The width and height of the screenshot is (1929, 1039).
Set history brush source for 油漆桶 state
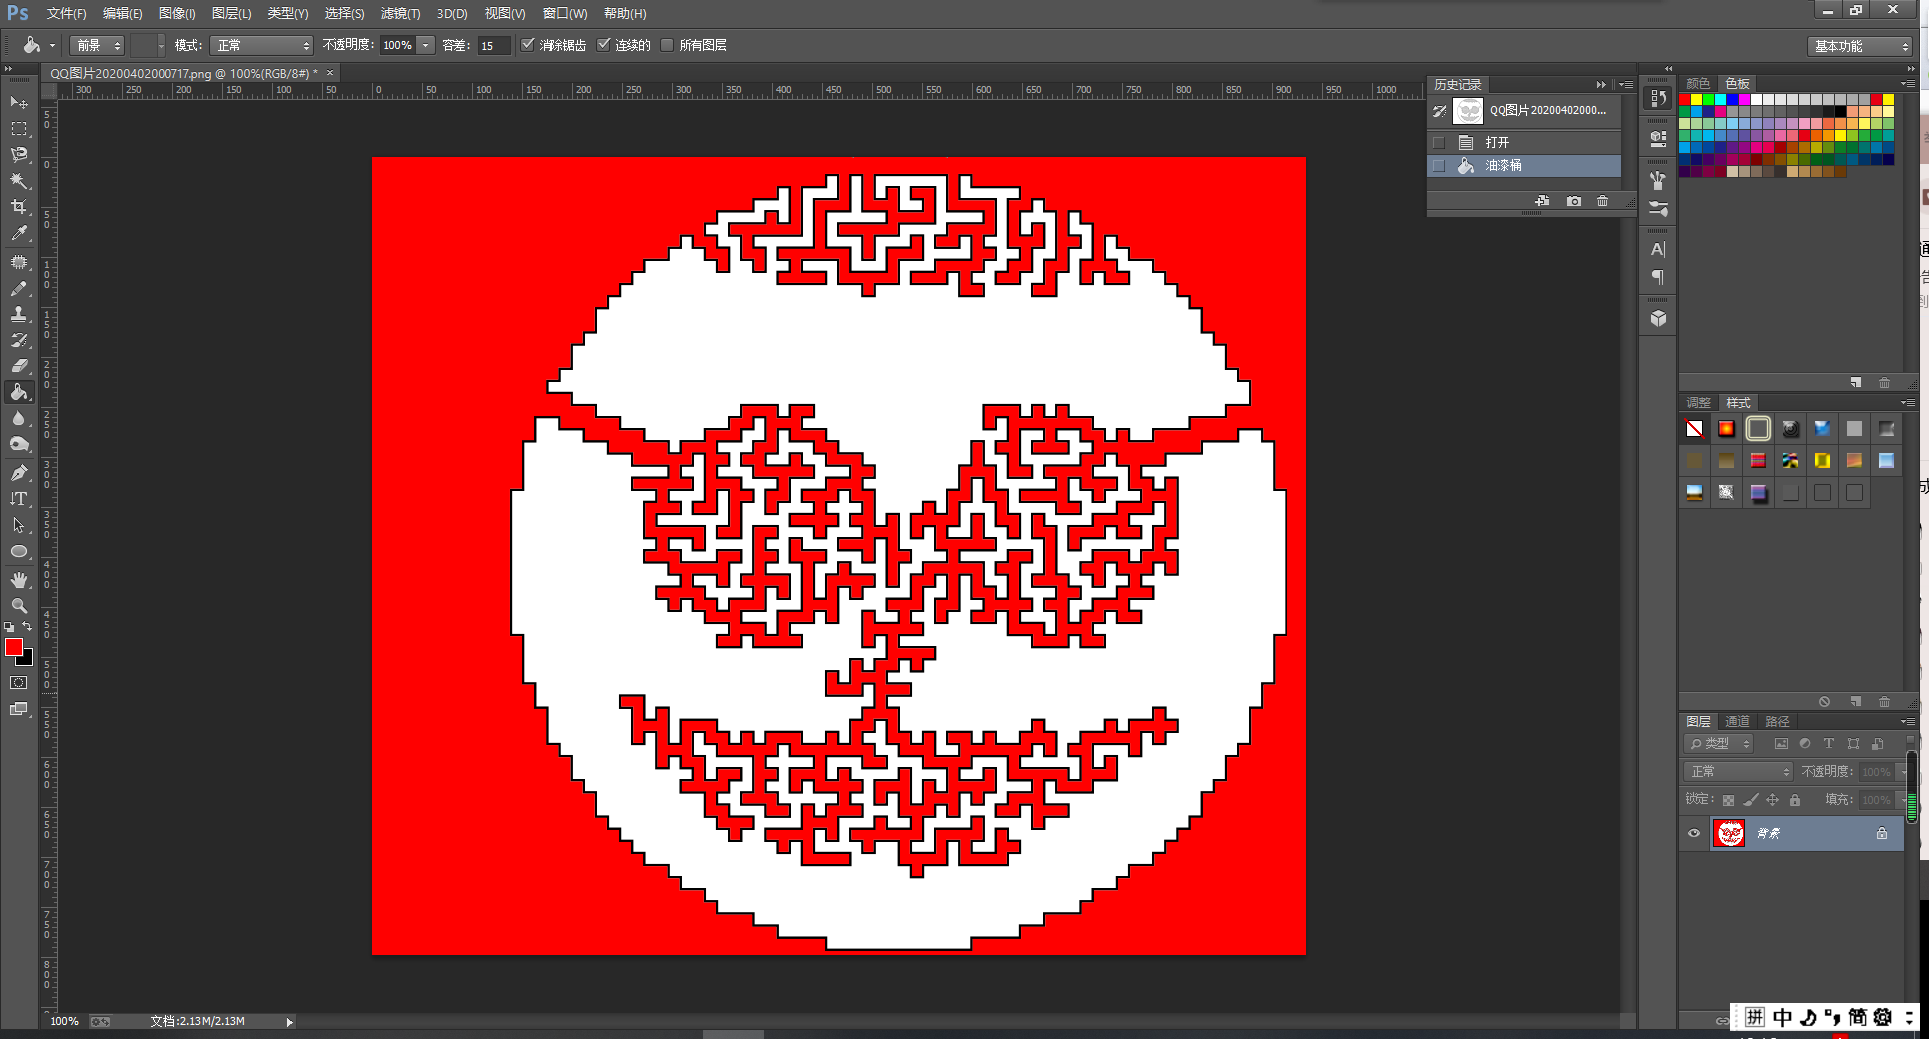coord(1439,166)
